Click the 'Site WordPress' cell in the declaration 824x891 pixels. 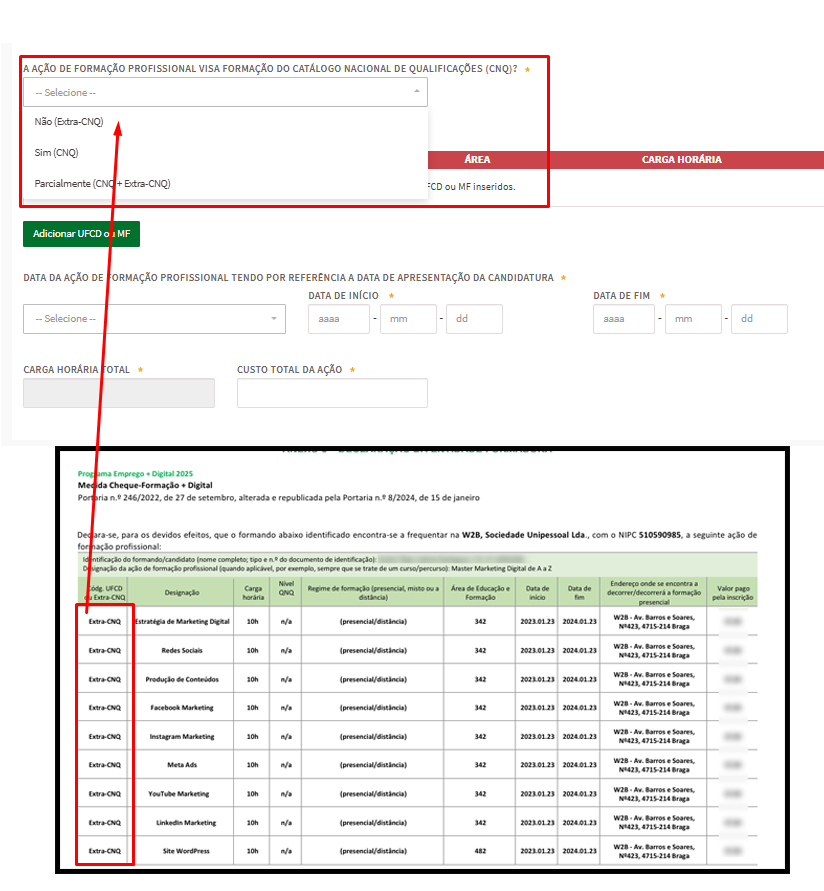(182, 851)
